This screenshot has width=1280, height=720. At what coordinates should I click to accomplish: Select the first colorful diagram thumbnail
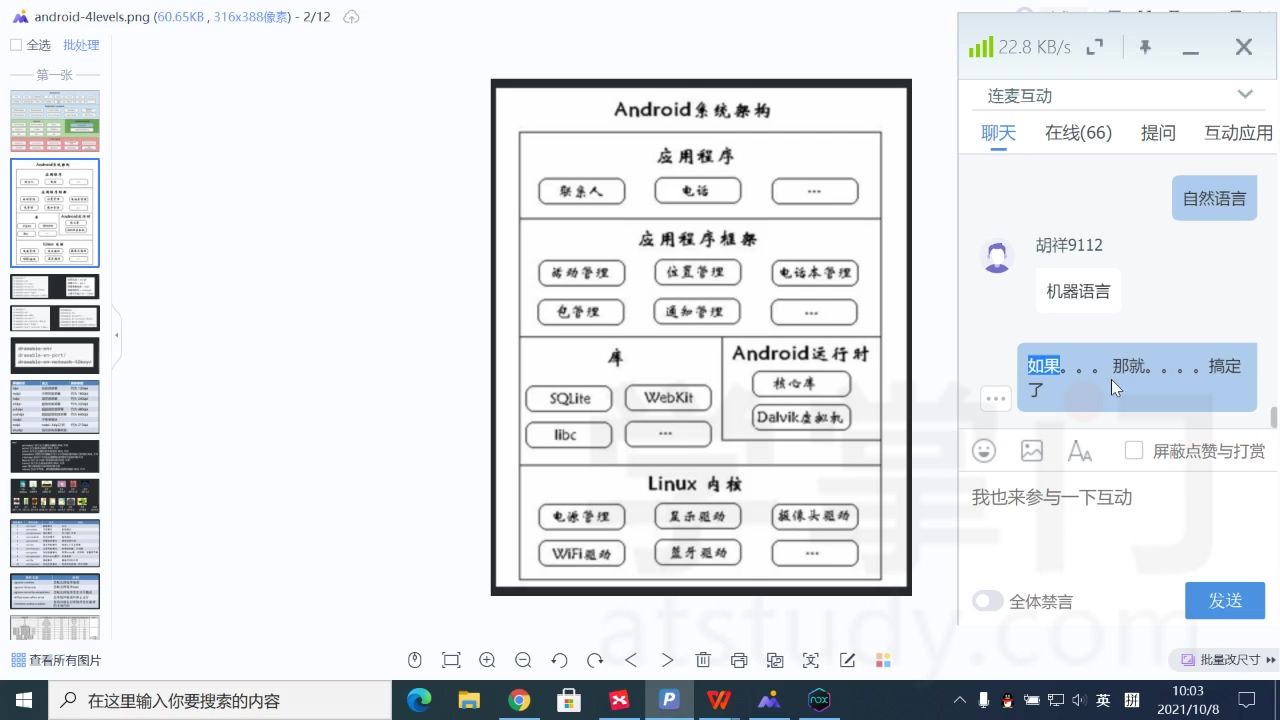[x=55, y=121]
